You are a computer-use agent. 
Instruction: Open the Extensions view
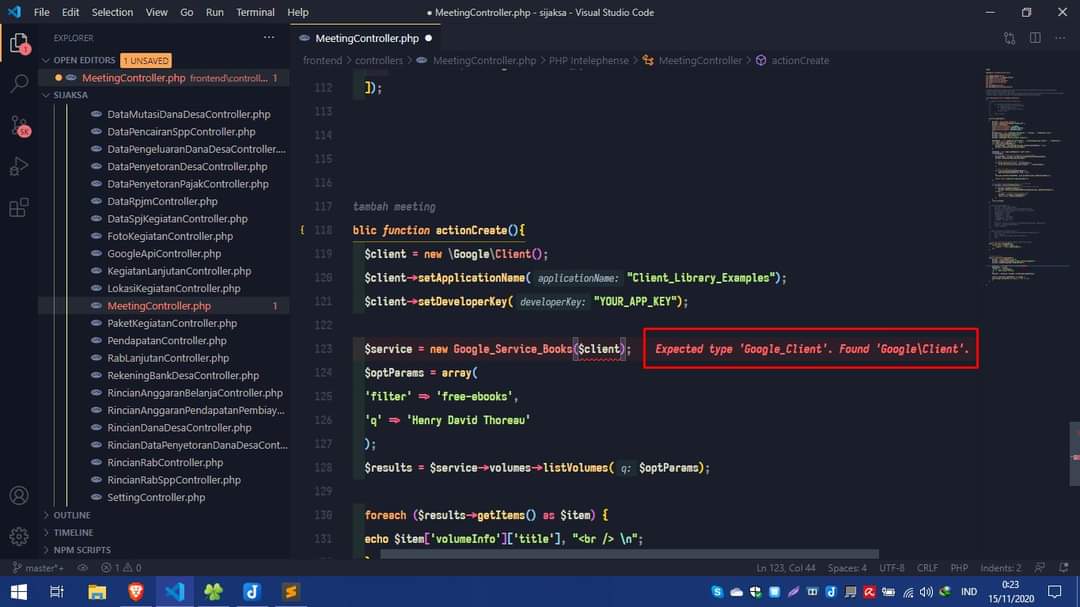click(x=19, y=207)
